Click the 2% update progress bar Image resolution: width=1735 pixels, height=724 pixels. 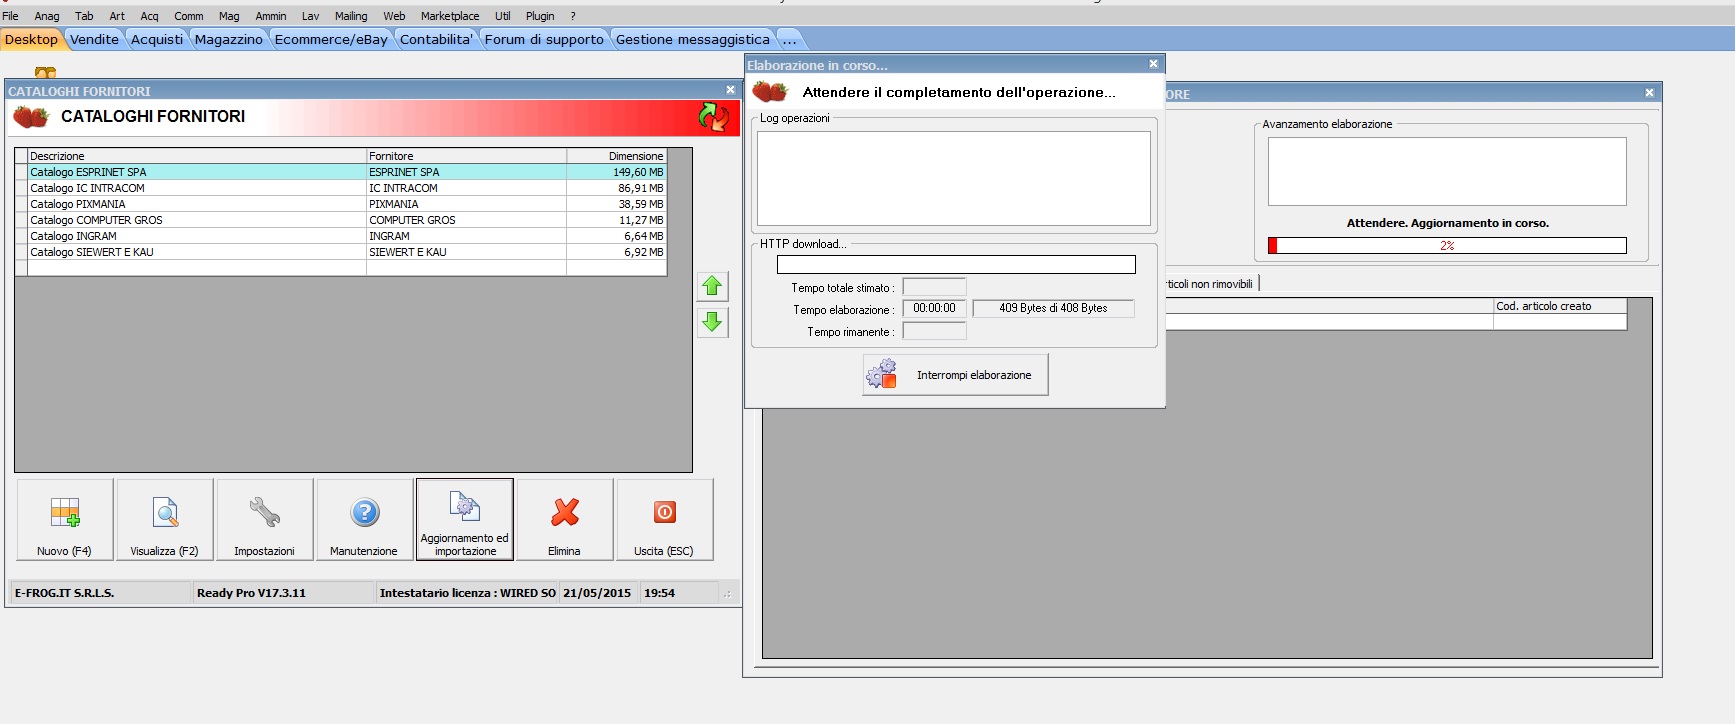click(x=1447, y=245)
